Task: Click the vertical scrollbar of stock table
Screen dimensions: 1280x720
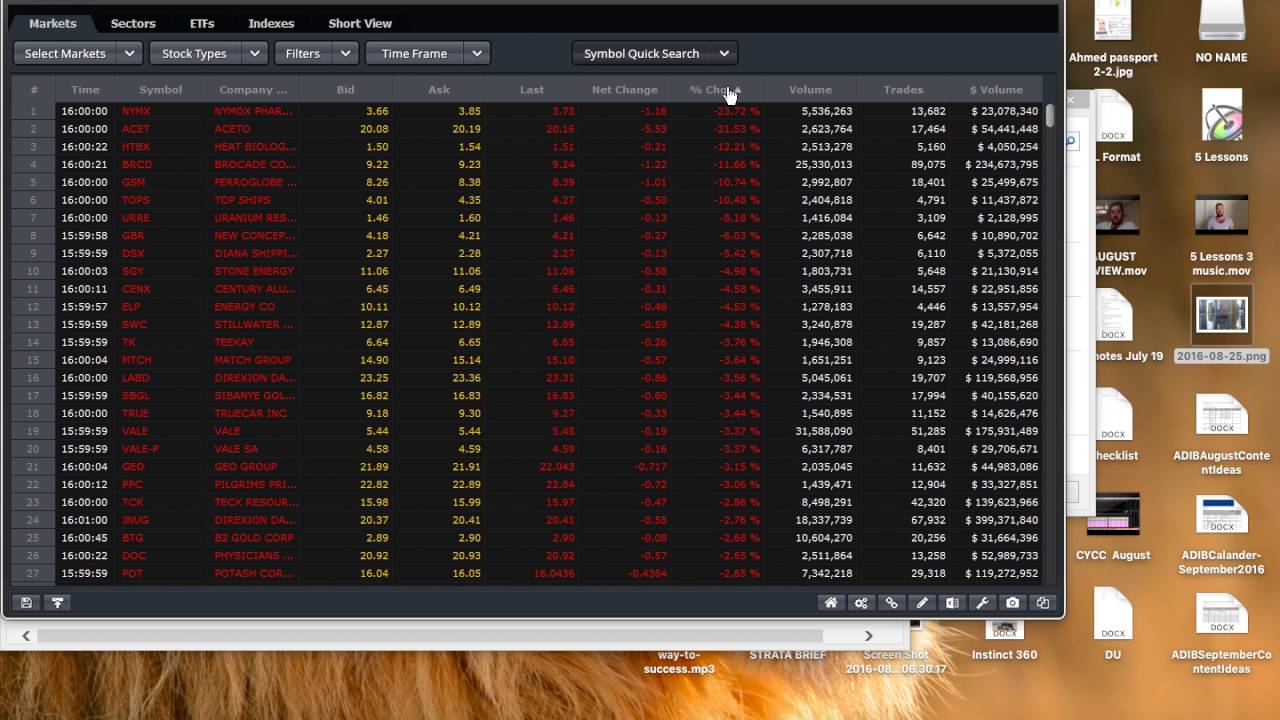Action: click(x=1050, y=114)
